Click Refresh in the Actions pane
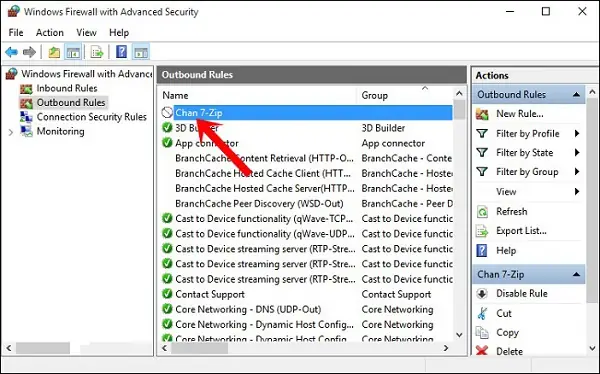 512,211
